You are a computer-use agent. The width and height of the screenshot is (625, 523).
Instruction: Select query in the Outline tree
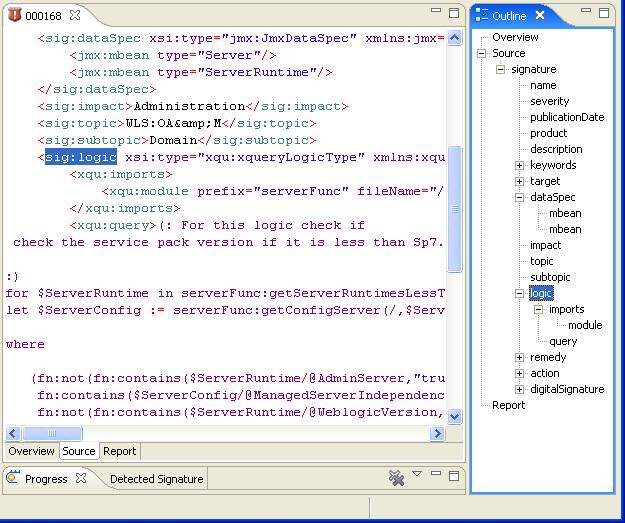pyautogui.click(x=562, y=341)
